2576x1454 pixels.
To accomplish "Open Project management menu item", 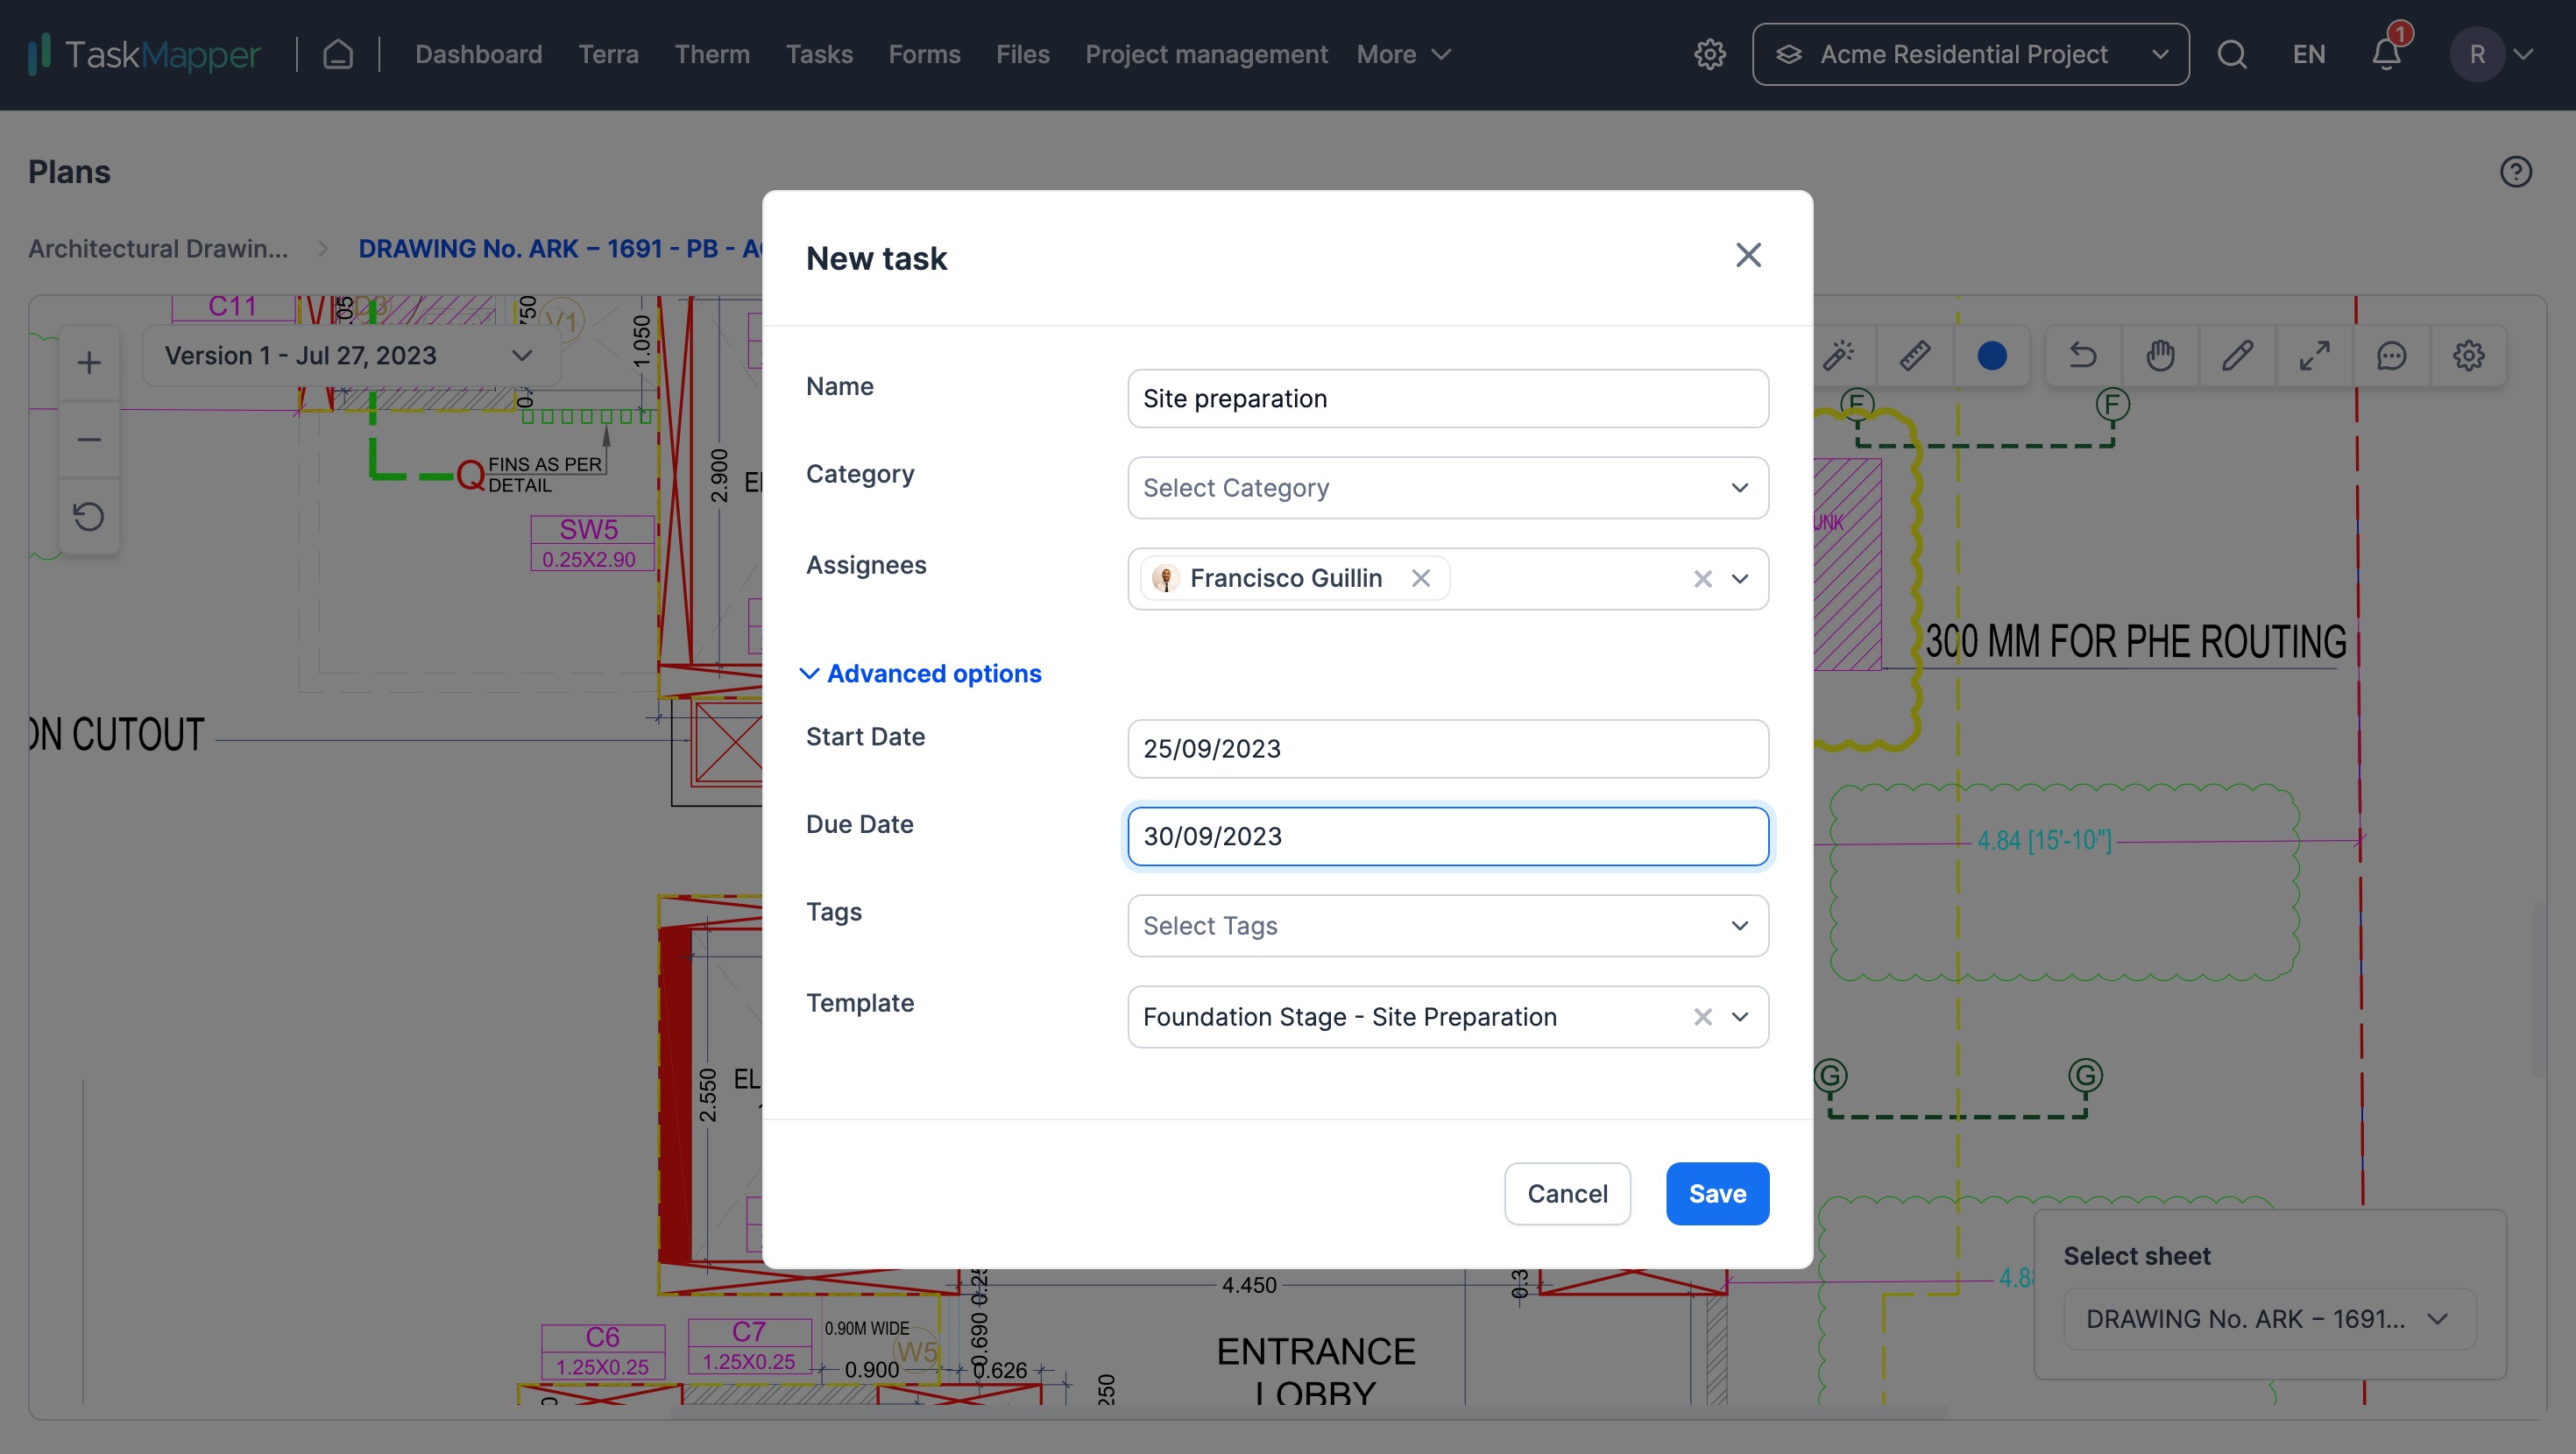I will coord(1206,54).
